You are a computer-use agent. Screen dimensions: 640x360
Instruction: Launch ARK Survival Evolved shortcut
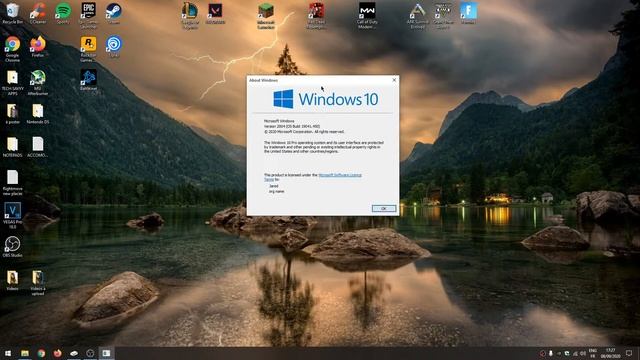[x=418, y=16]
